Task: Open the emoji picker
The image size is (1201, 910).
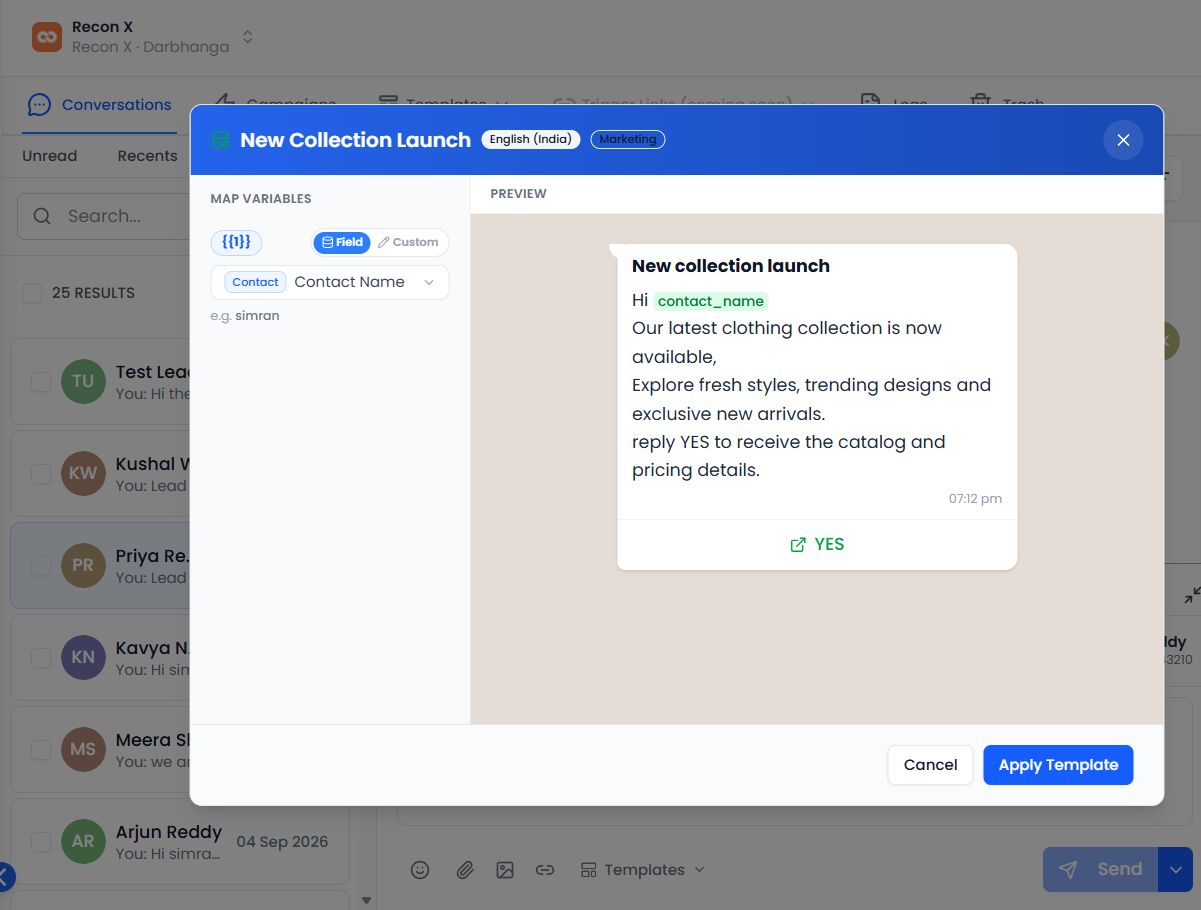Action: pos(420,870)
